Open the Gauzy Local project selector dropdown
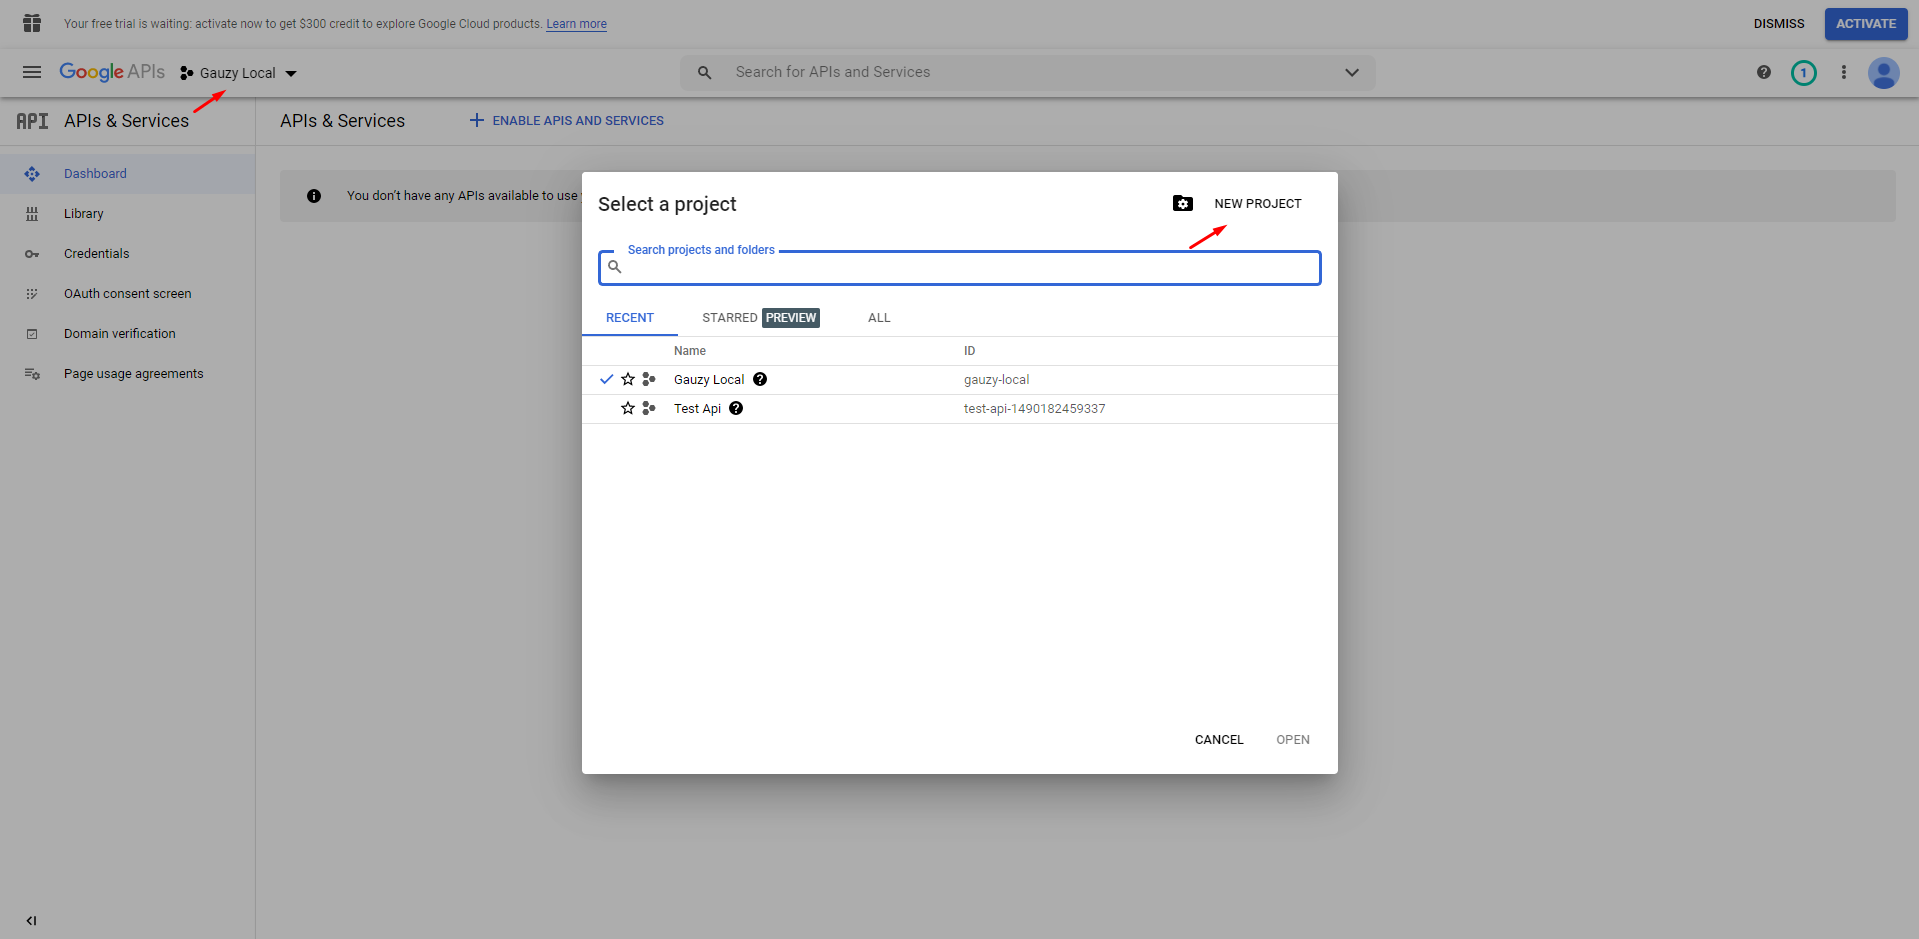 pyautogui.click(x=239, y=73)
